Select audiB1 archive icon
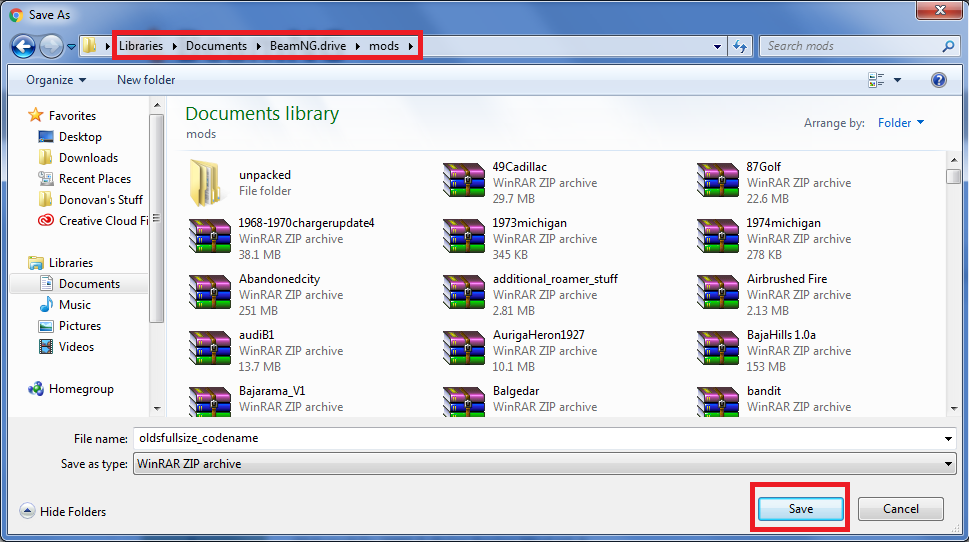Screen dimensions: 969x542 210,348
